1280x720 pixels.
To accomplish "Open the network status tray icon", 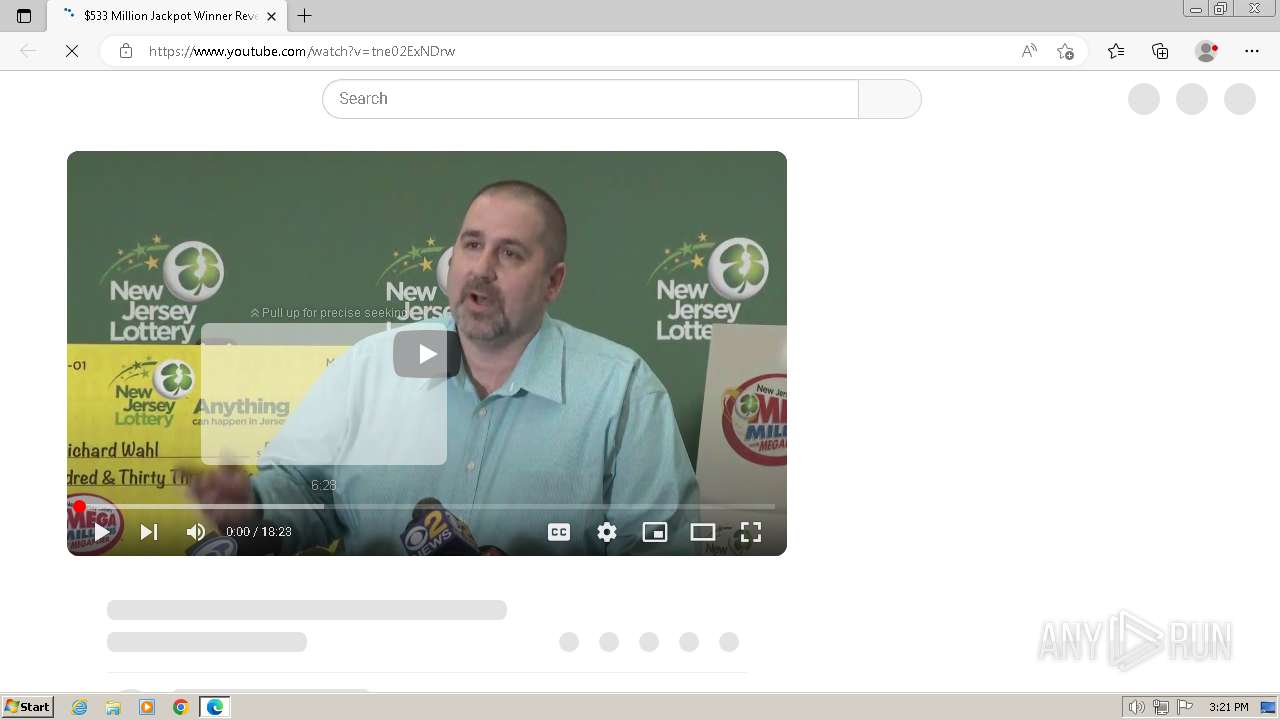I will pos(1160,707).
